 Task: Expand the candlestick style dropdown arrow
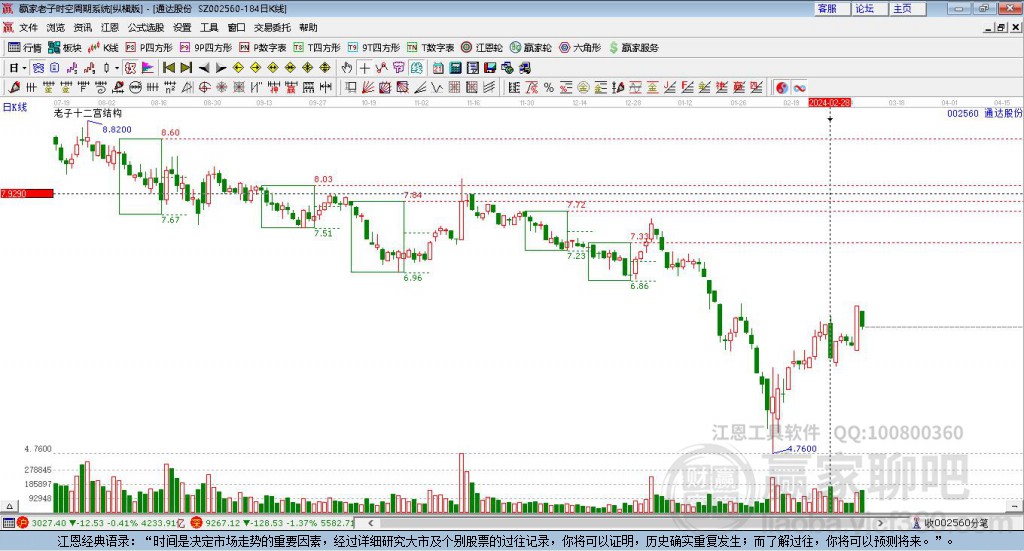(x=117, y=68)
